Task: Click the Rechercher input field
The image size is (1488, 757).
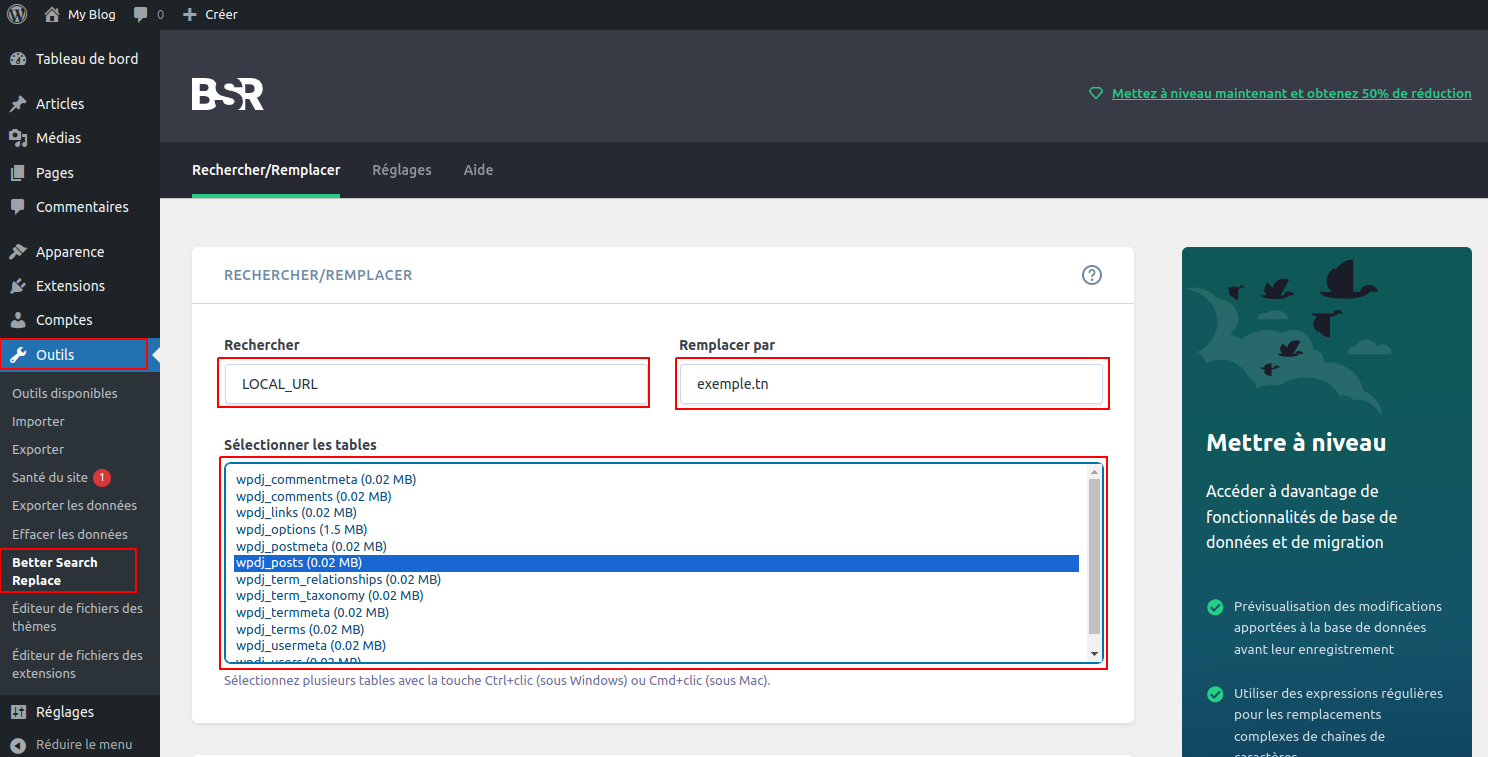Action: [x=435, y=384]
